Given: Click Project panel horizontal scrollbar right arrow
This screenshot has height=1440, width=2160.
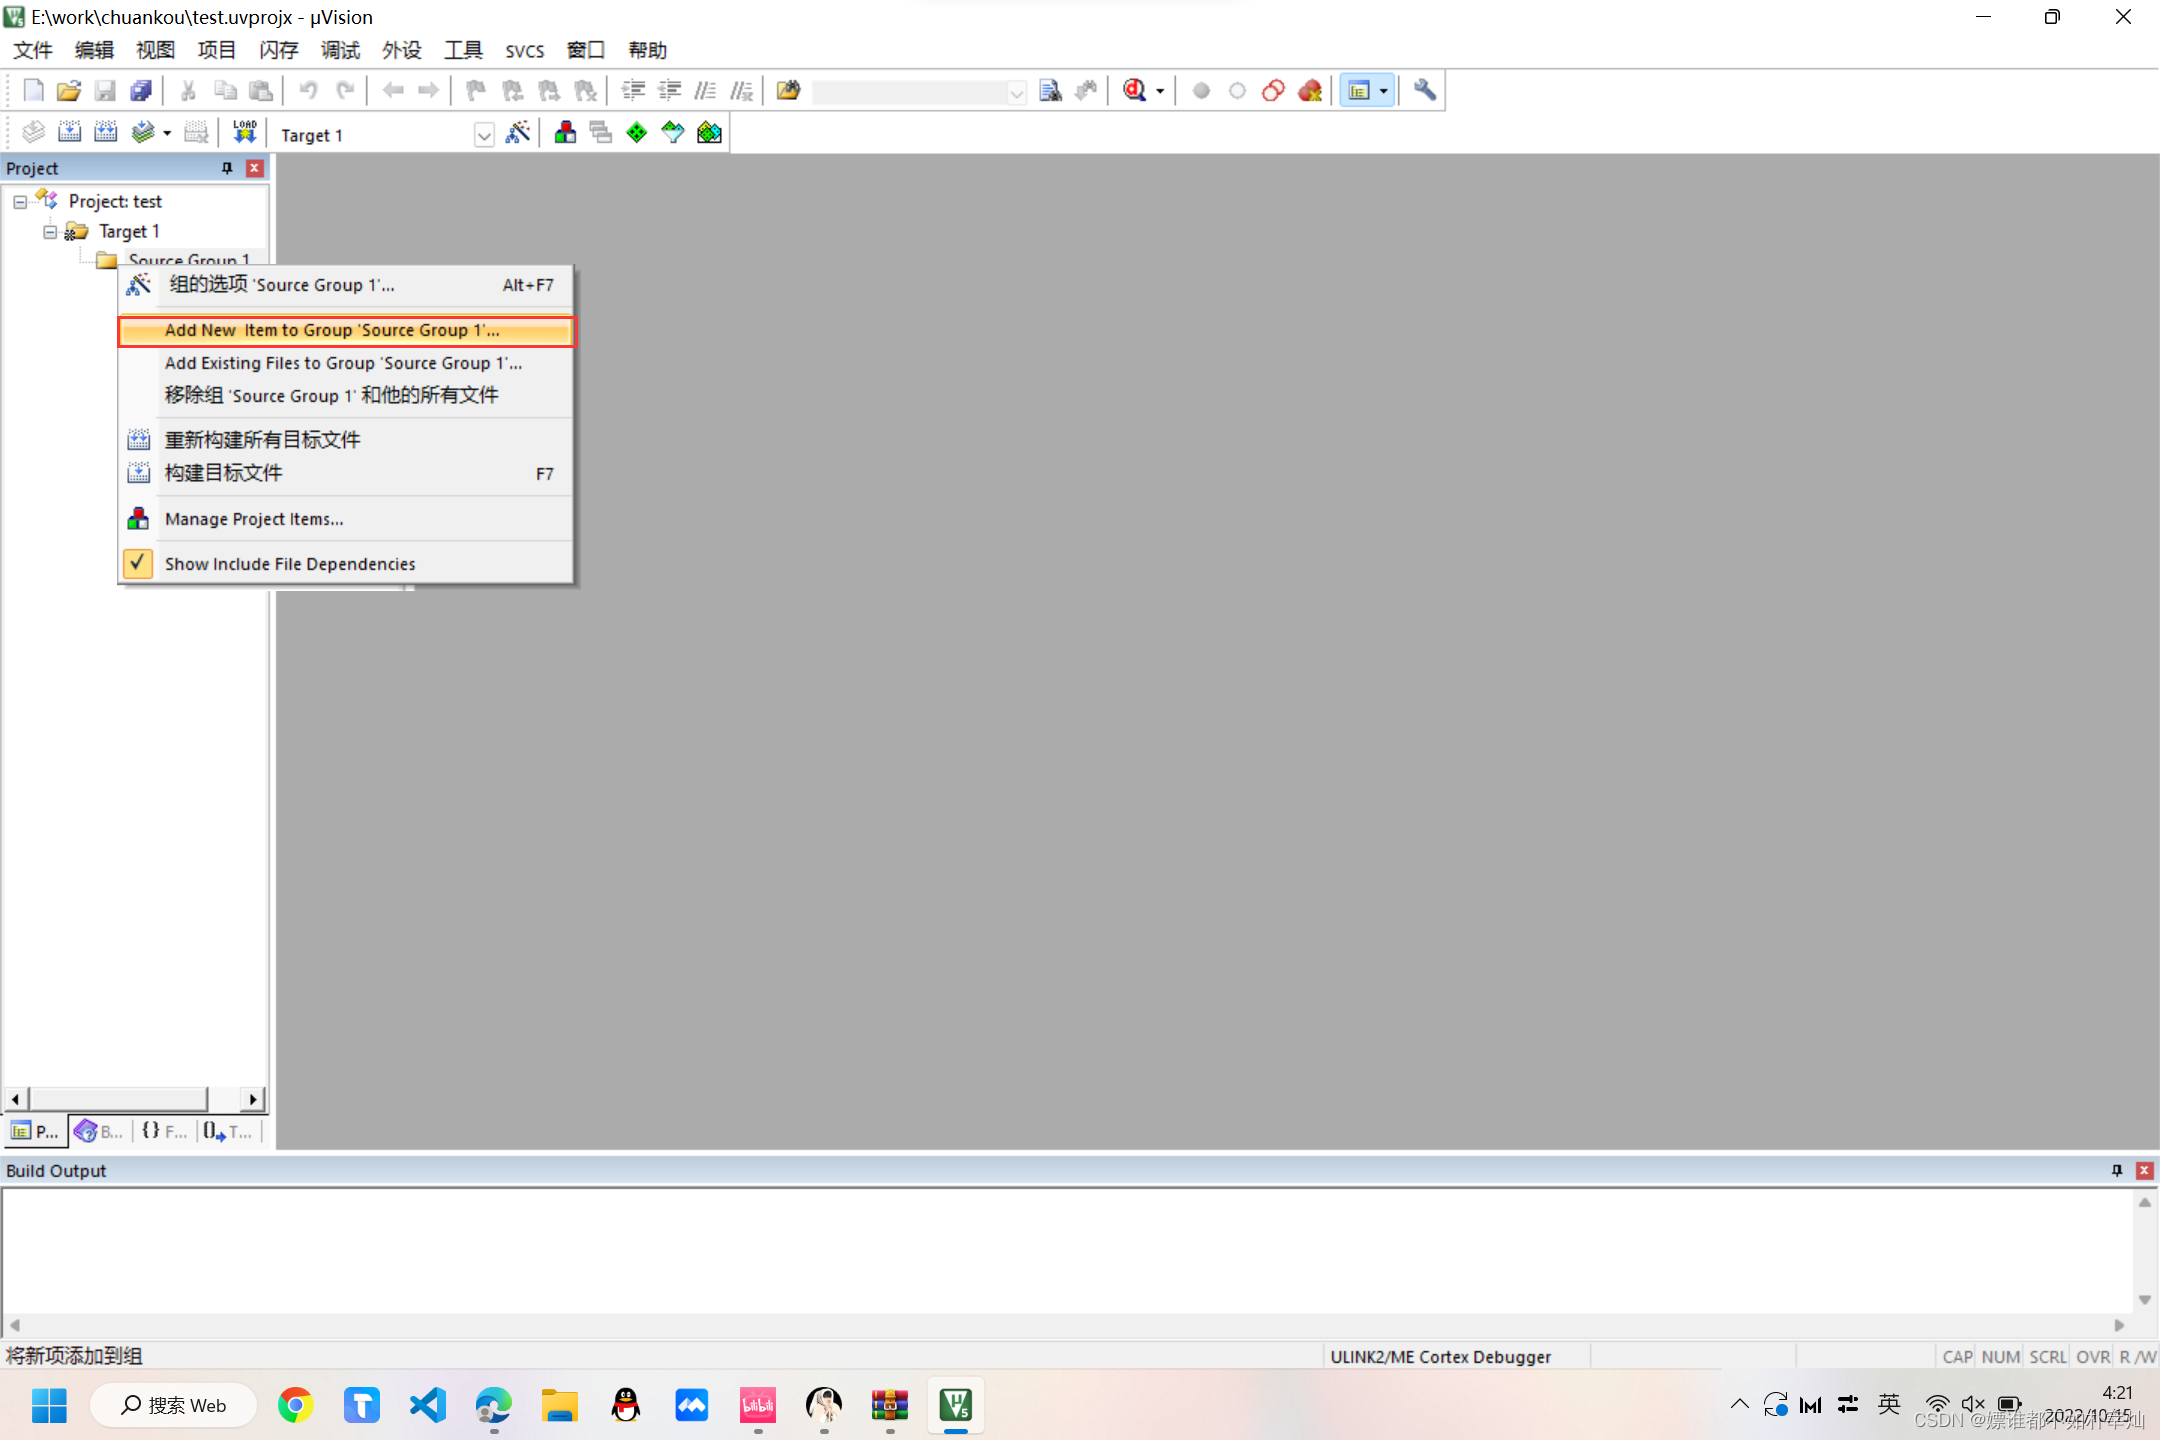Looking at the screenshot, I should [253, 1099].
